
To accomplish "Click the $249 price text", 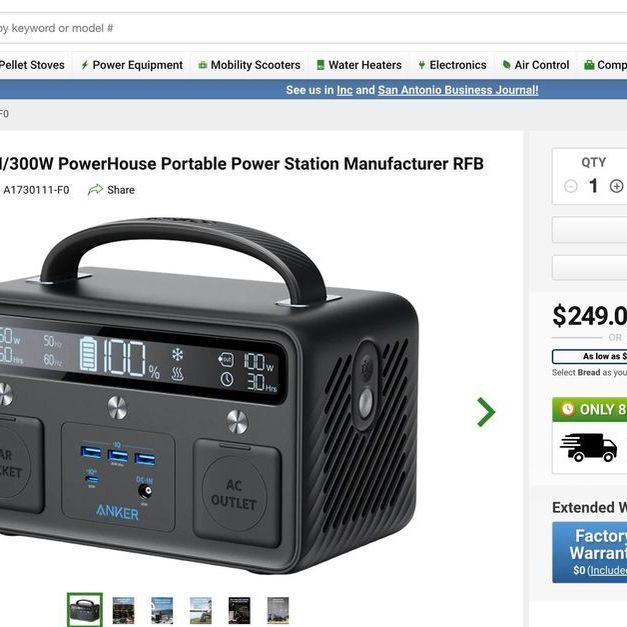I will [589, 316].
